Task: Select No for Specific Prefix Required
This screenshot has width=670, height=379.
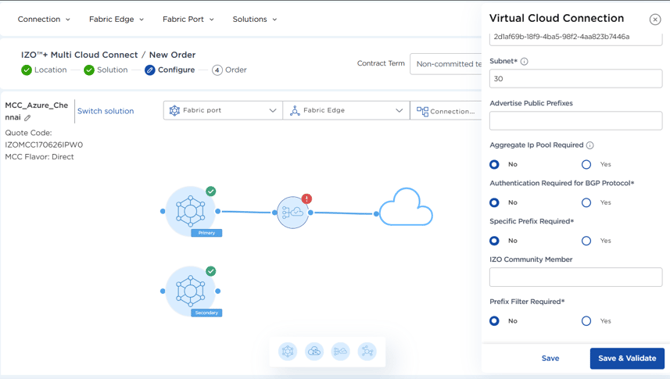Action: [494, 241]
